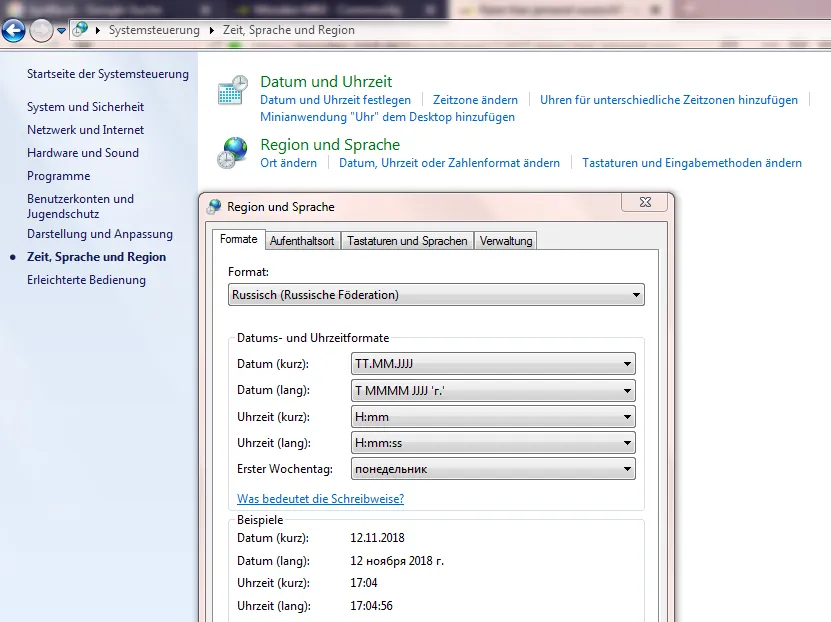Click the Region und Sprache globe icon
Screen dimensions: 831x622
pyautogui.click(x=233, y=153)
